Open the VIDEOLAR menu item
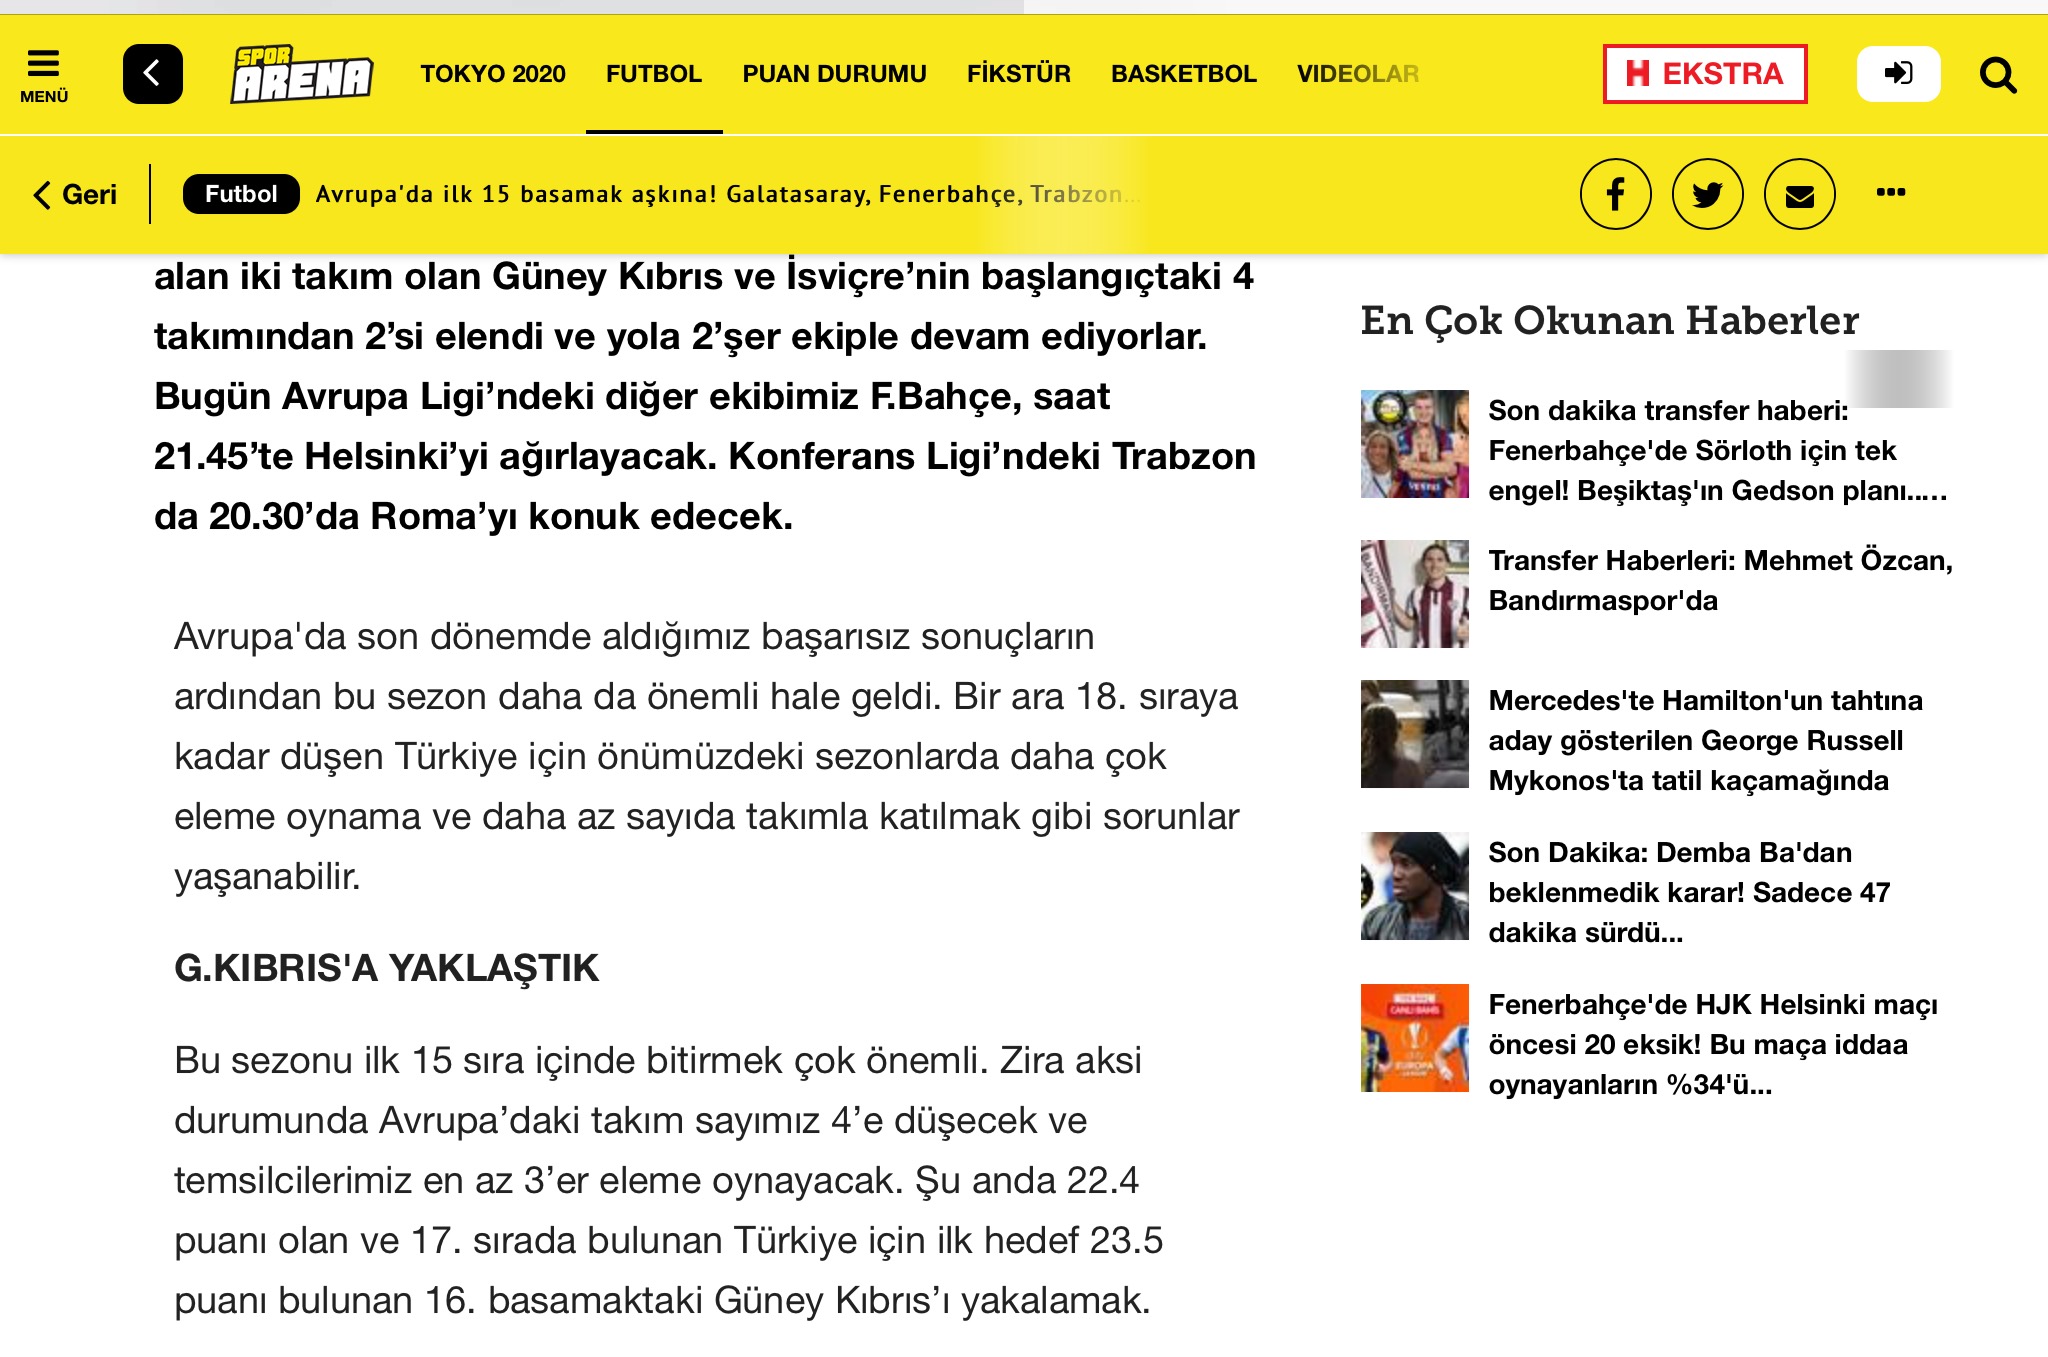 tap(1357, 74)
